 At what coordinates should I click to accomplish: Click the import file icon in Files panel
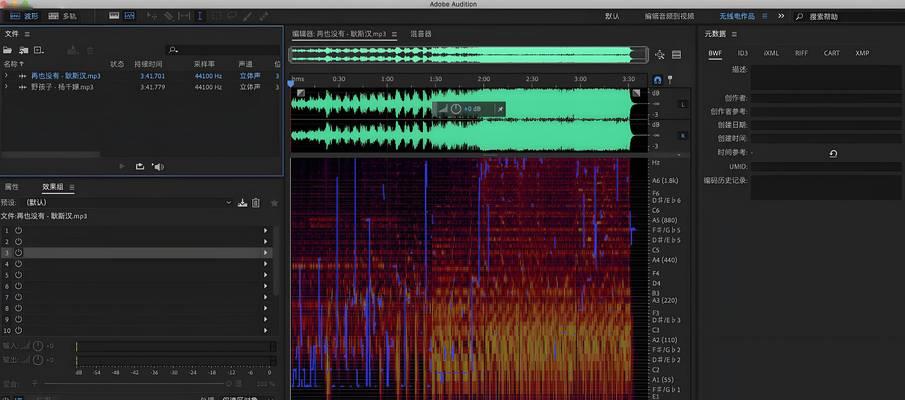tap(24, 50)
